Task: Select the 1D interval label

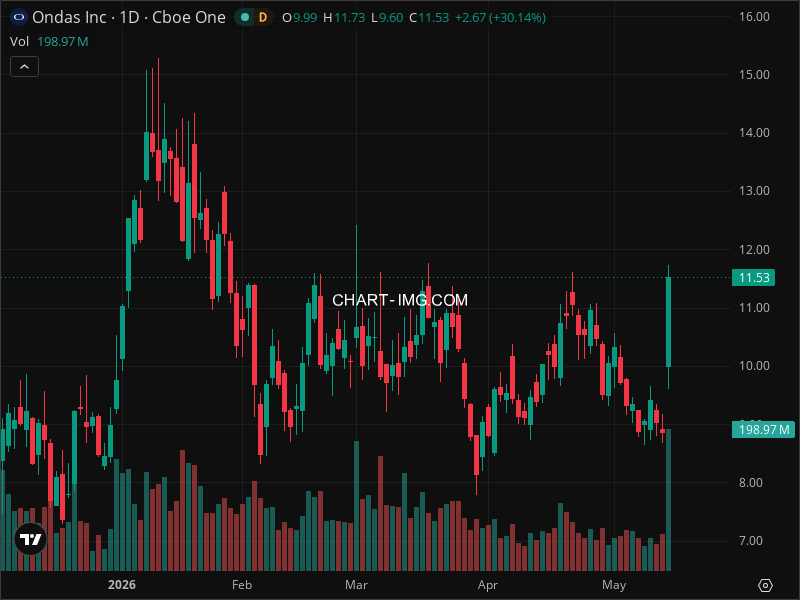Action: (129, 17)
